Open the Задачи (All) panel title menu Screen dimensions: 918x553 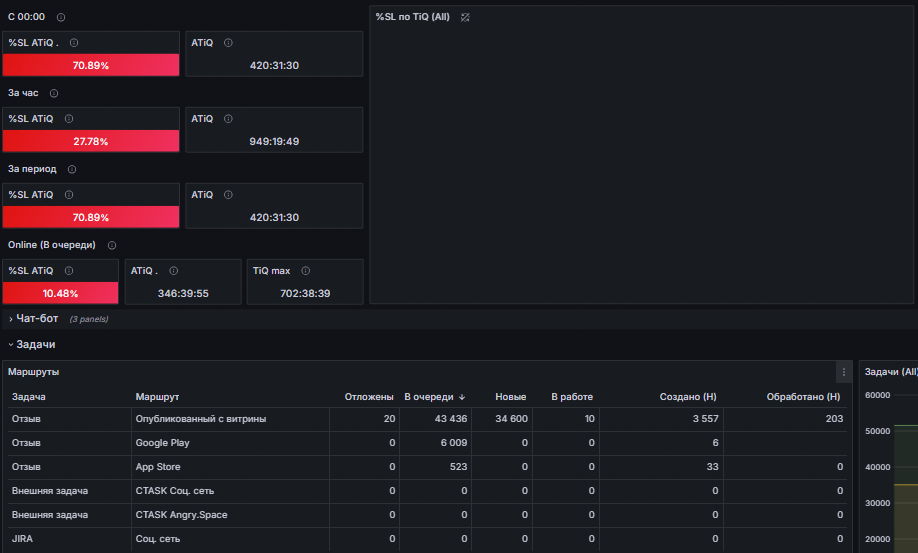pyautogui.click(x=891, y=372)
